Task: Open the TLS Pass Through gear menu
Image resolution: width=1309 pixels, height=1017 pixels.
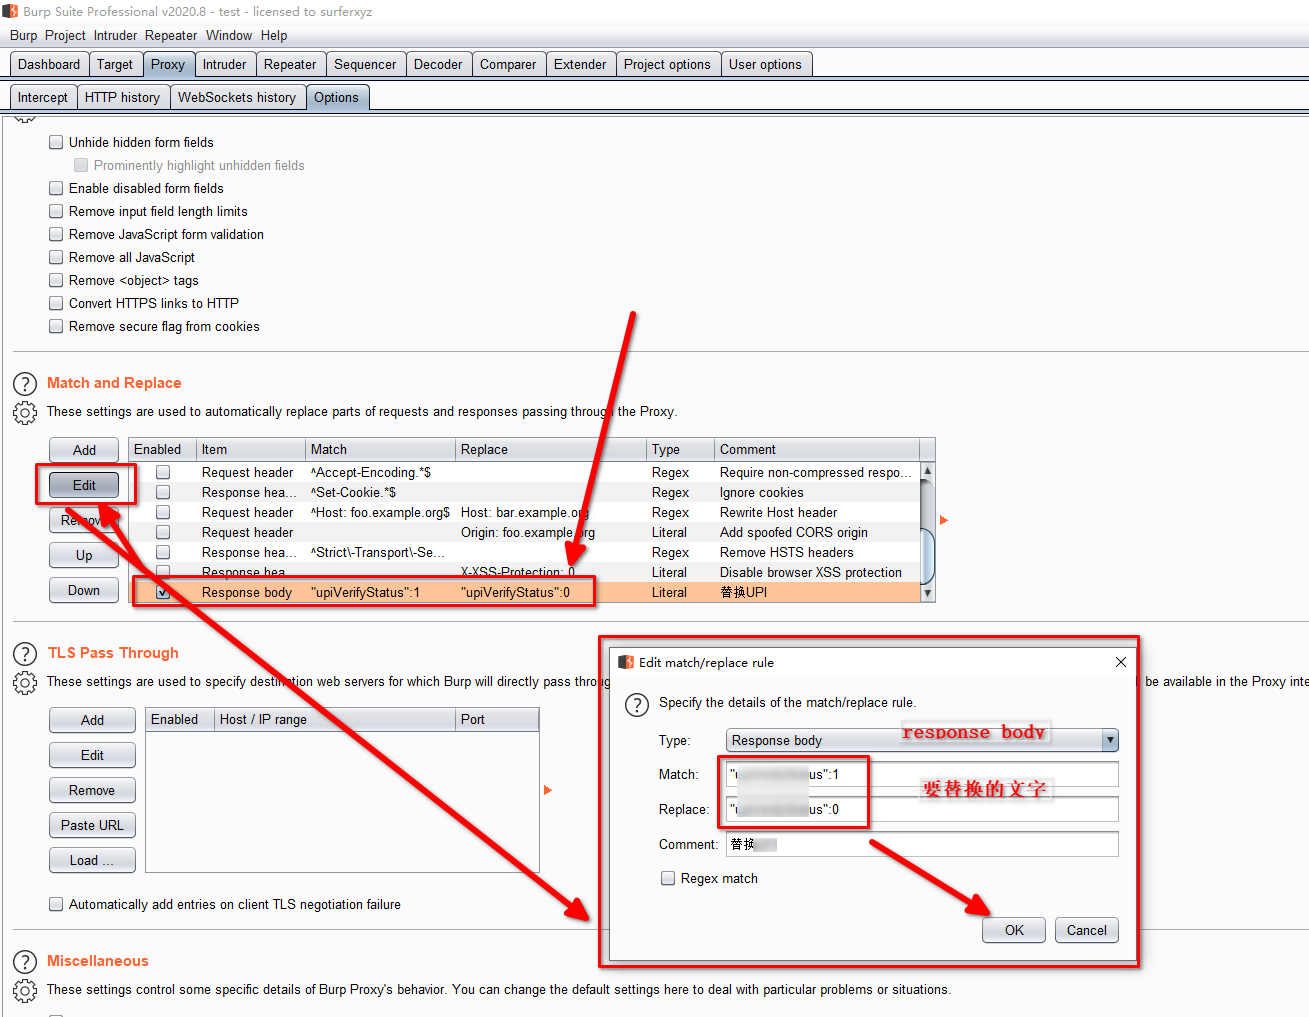Action: click(x=25, y=682)
